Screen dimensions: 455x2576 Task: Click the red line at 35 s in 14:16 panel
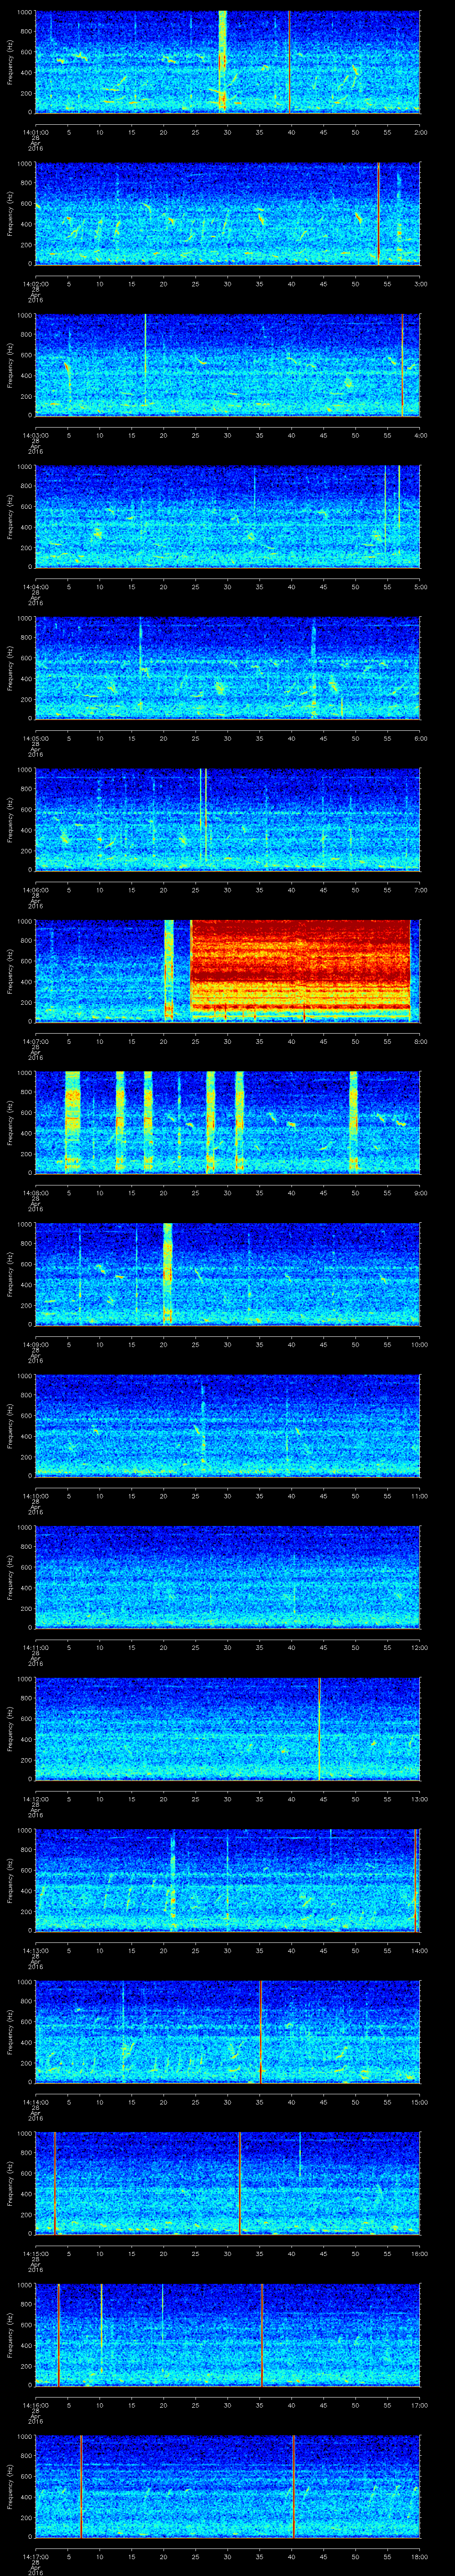point(262,2334)
